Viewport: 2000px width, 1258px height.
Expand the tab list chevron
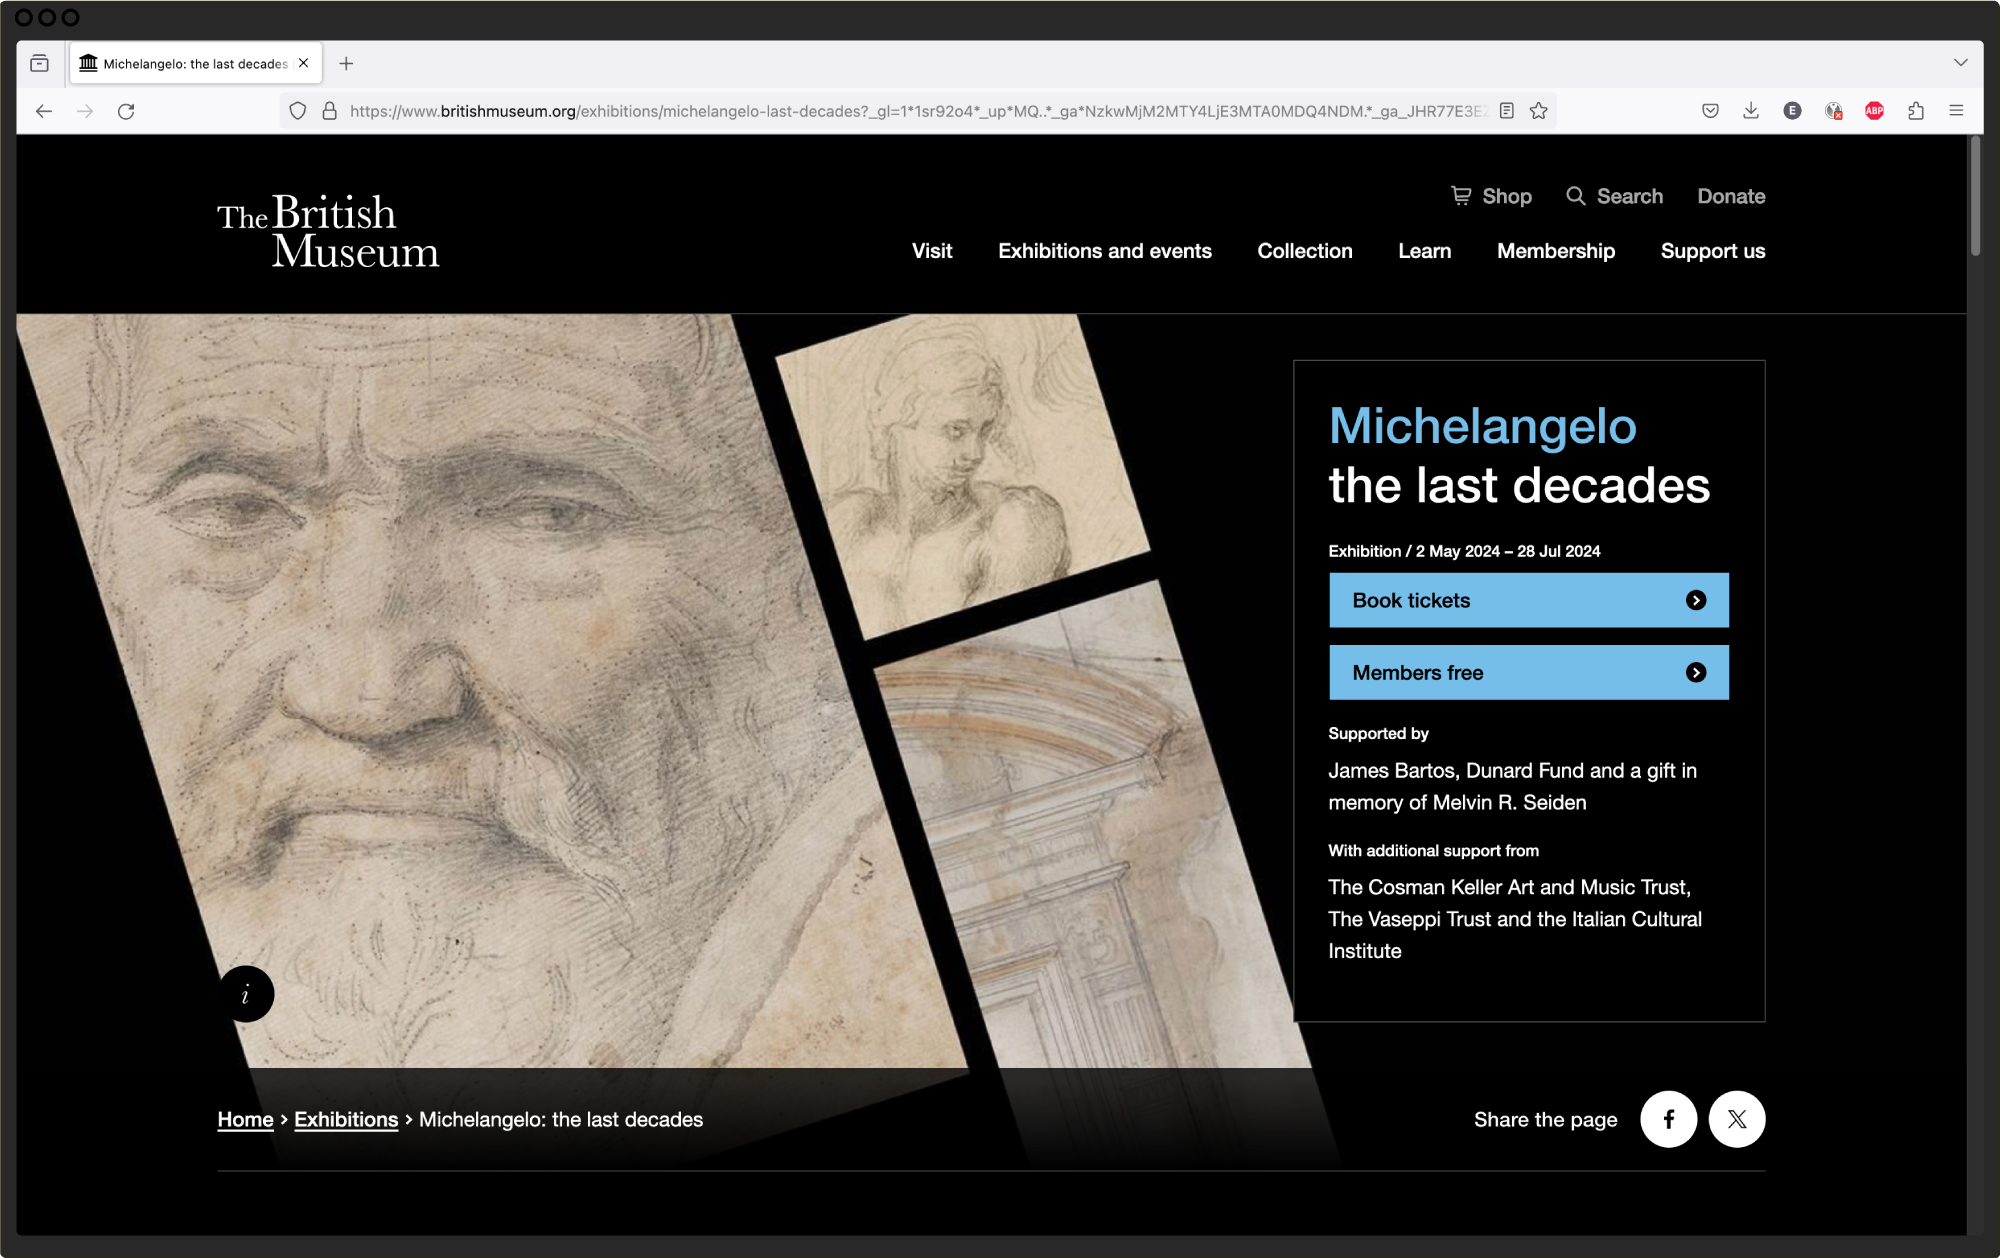click(1959, 62)
